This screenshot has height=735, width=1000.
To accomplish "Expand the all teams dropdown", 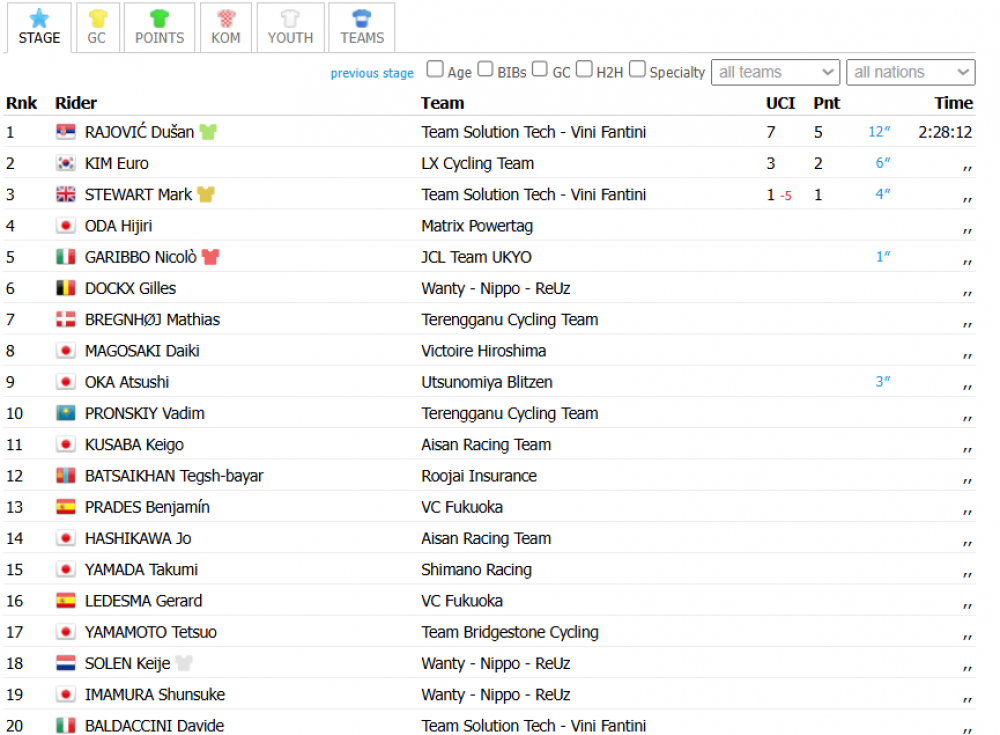I will point(776,72).
